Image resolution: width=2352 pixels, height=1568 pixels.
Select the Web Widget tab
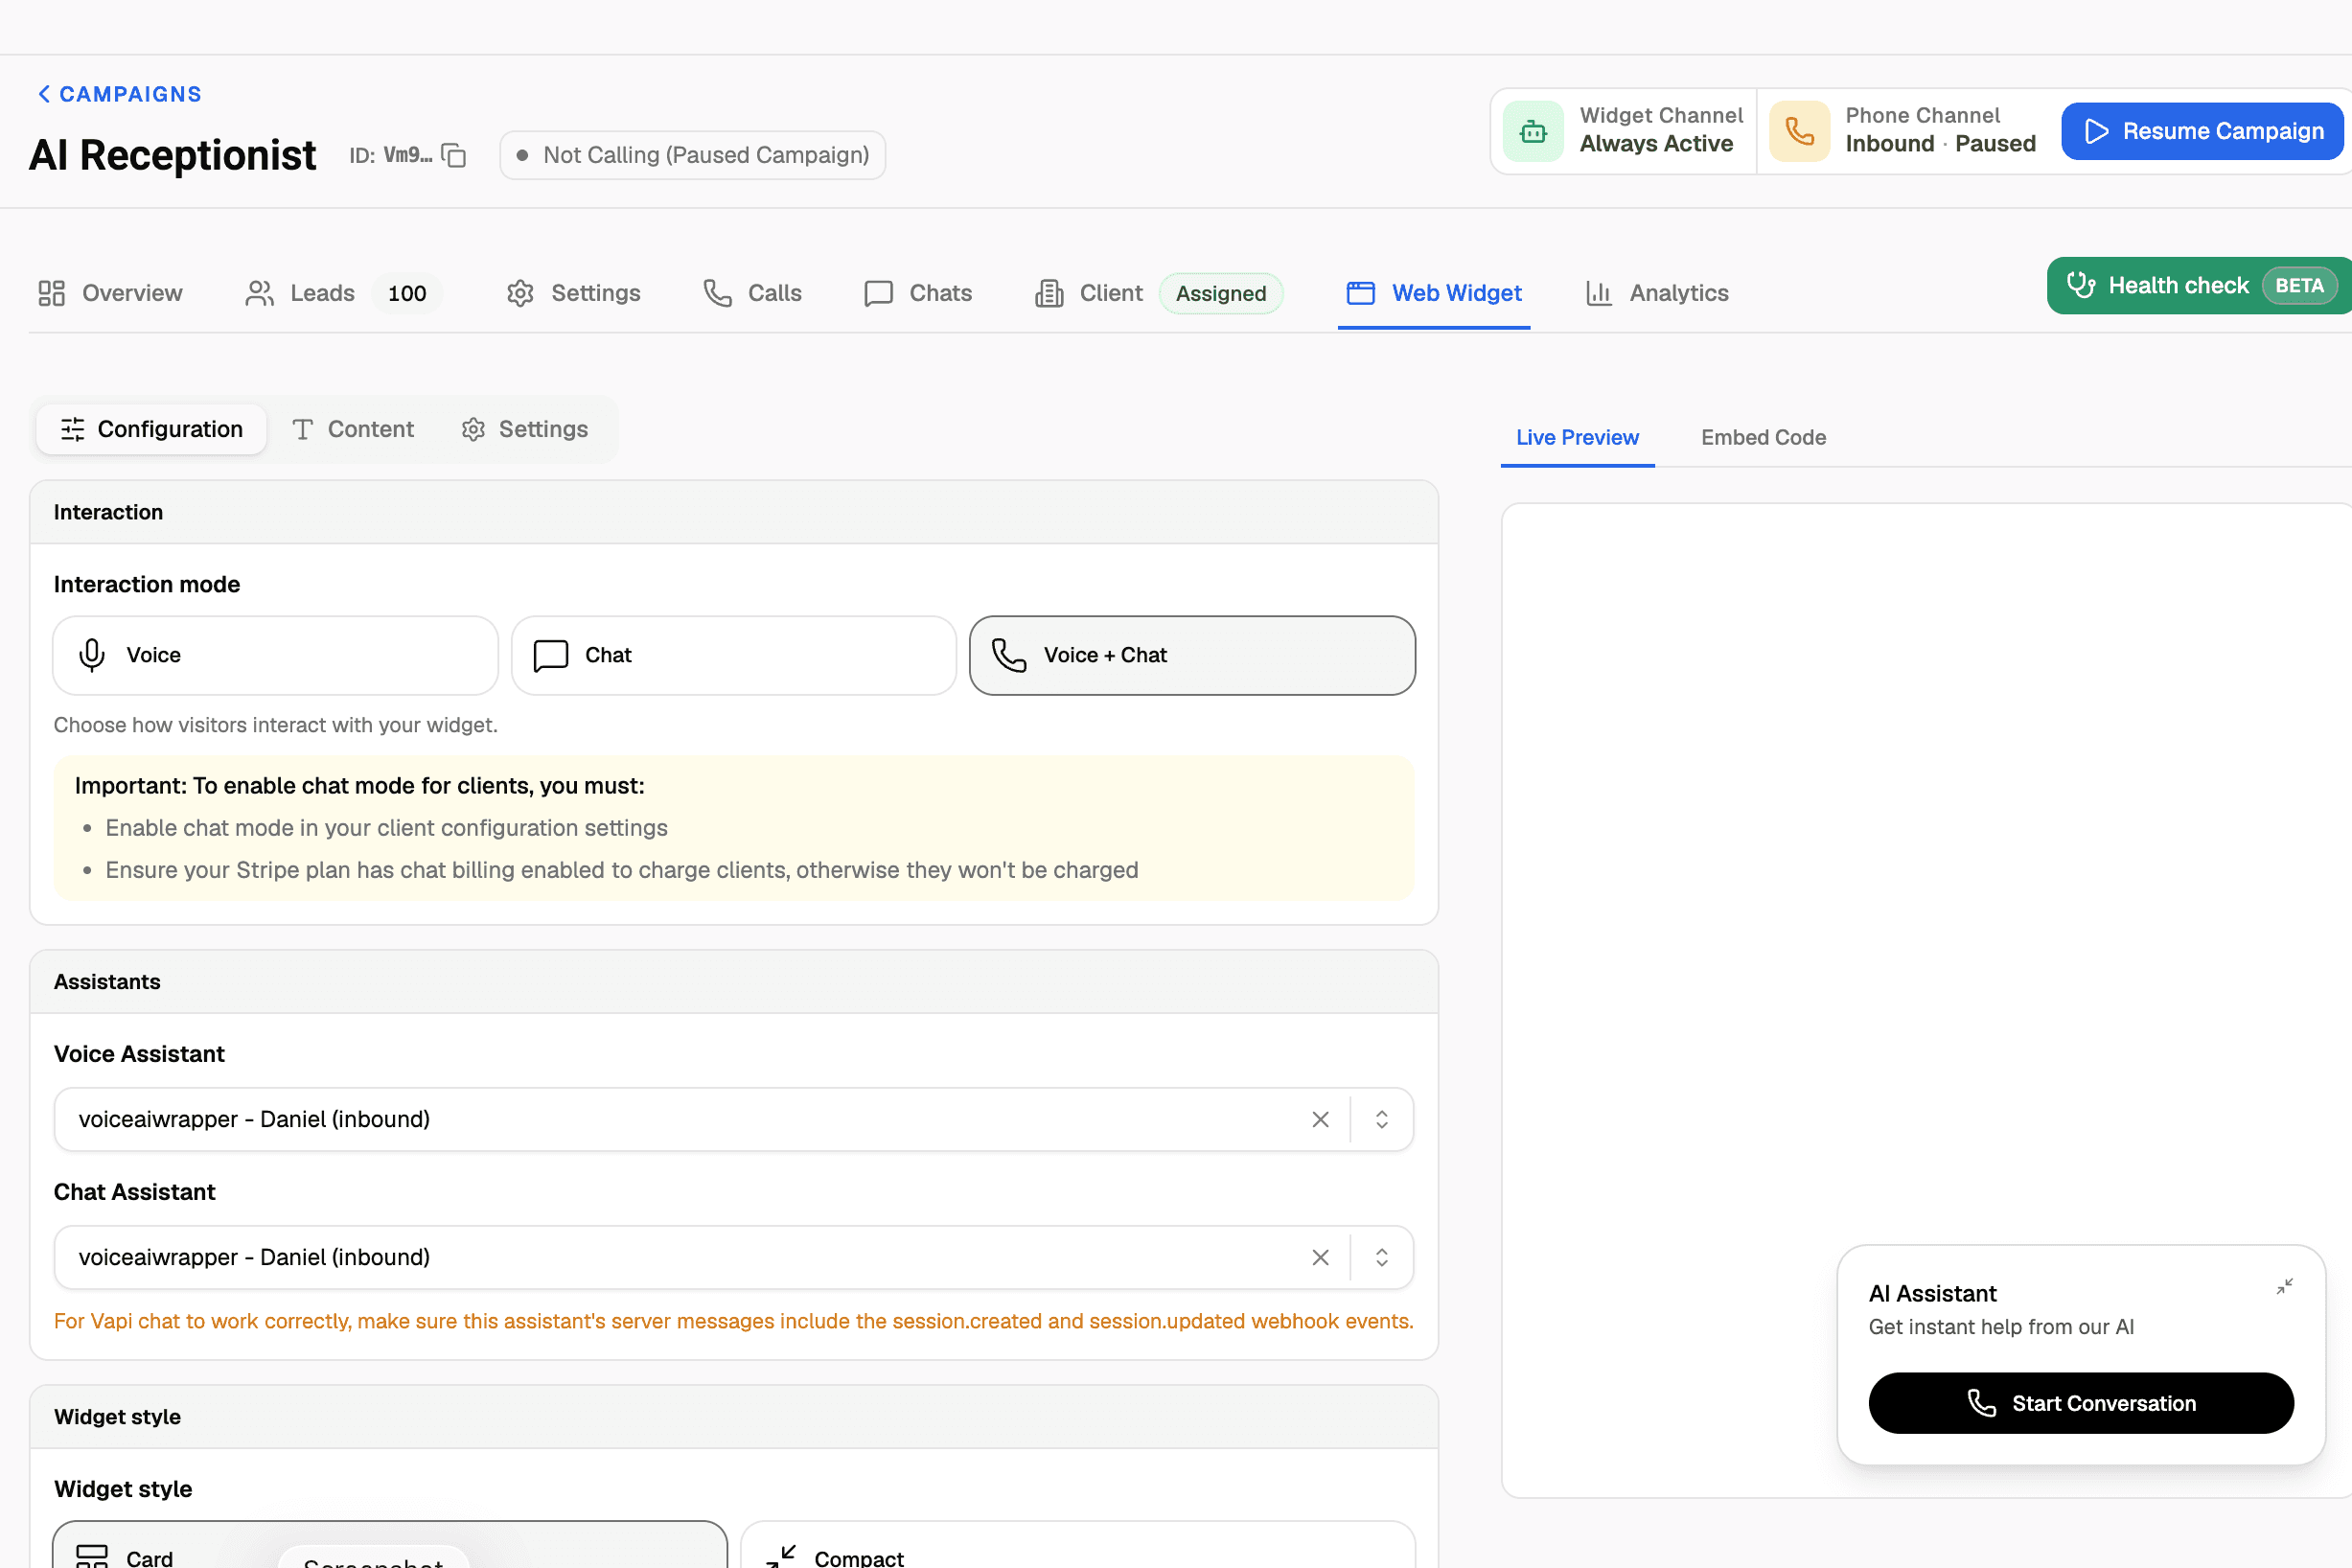[1434, 293]
